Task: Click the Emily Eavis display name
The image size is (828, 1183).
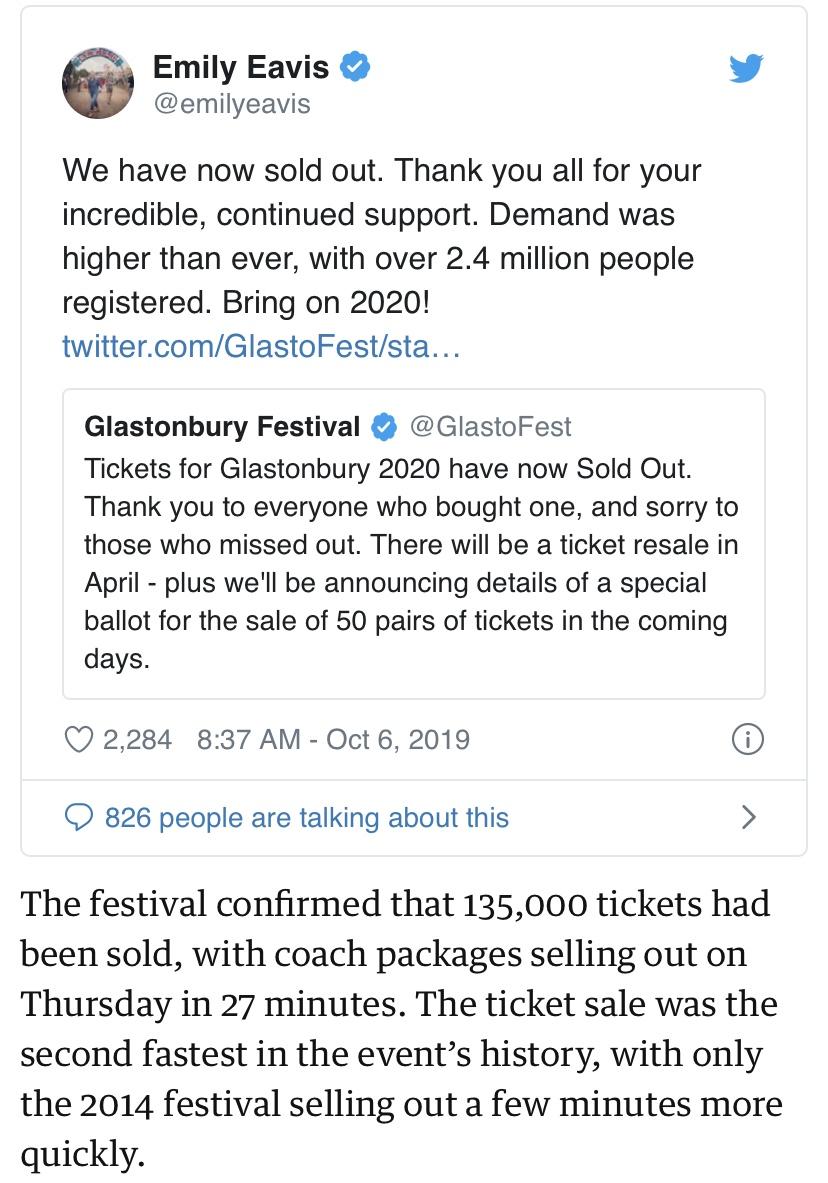Action: (x=241, y=67)
